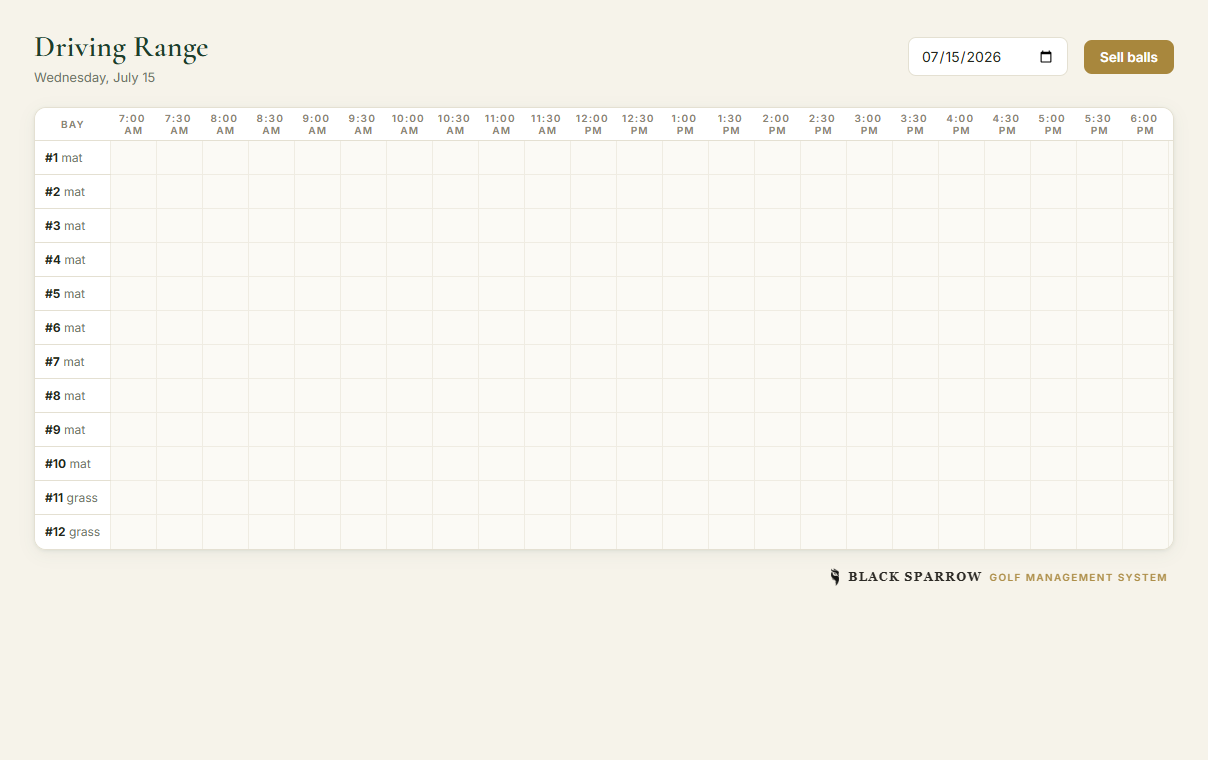The image size is (1208, 760).
Task: Book bay #7 mat at 11:00 AM slot
Action: 502,362
